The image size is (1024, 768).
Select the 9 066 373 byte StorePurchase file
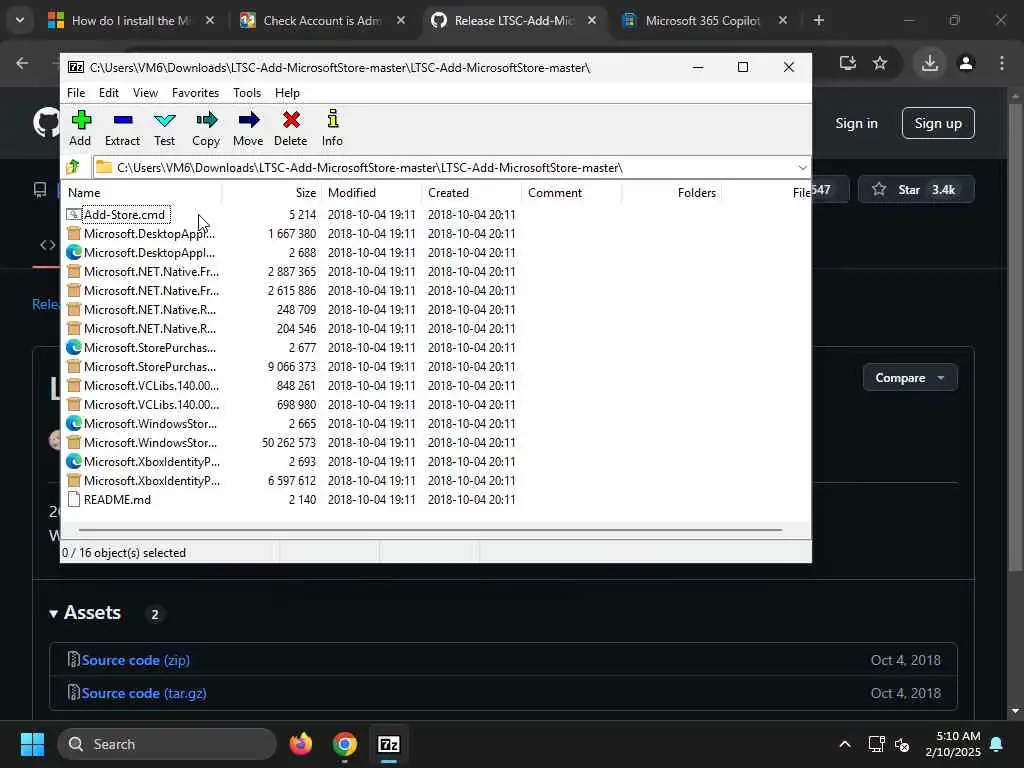[150, 367]
